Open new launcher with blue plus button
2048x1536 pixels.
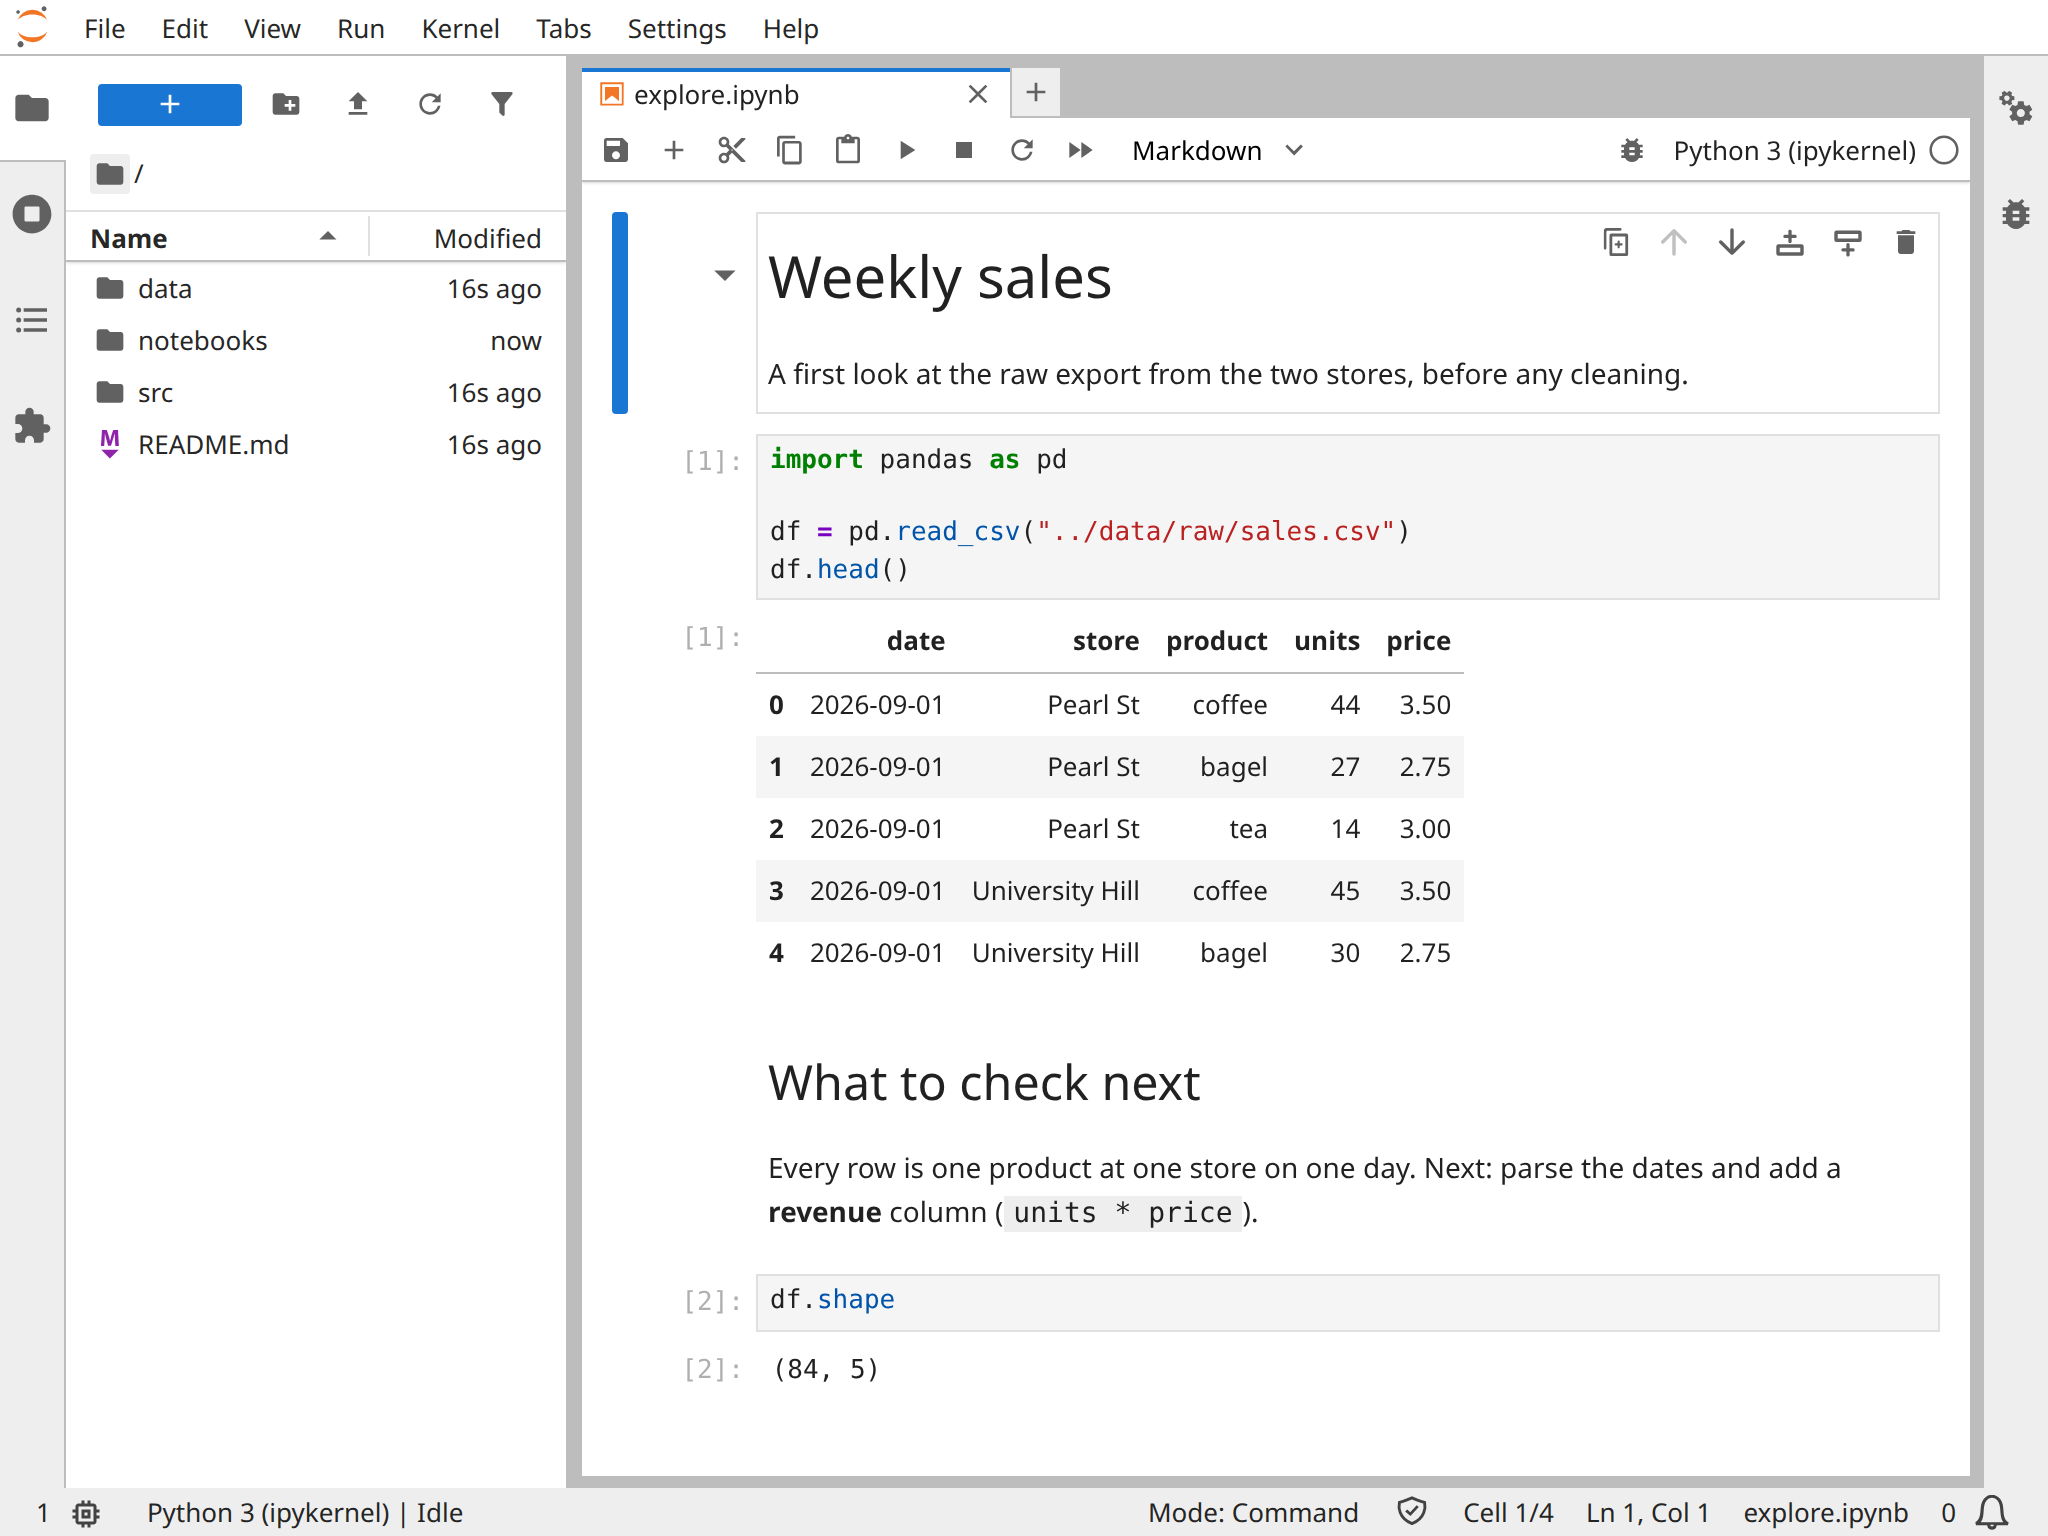click(x=170, y=105)
